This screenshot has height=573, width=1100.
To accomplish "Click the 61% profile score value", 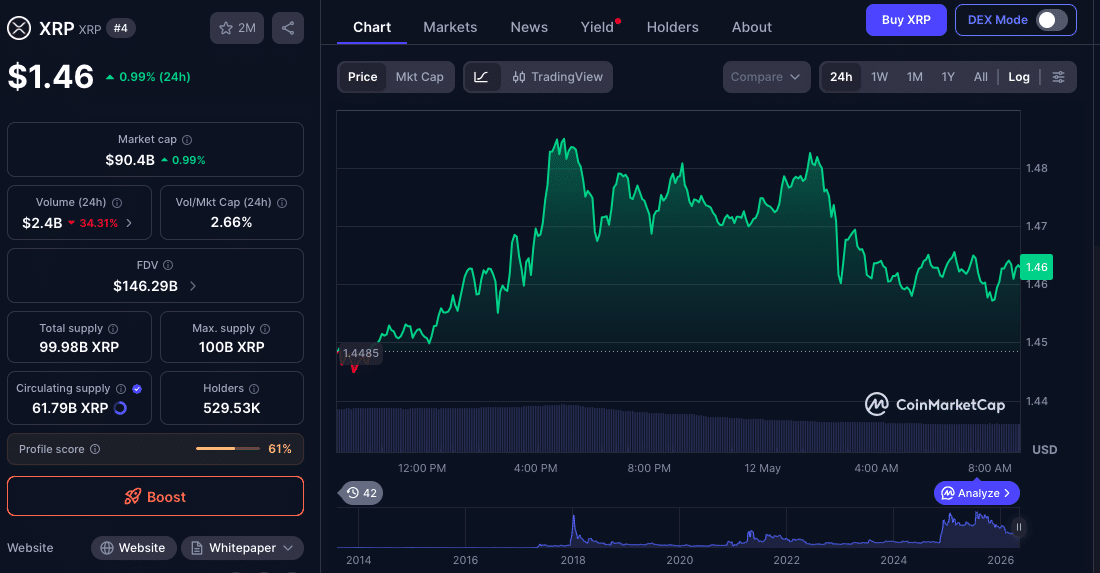I will point(280,449).
